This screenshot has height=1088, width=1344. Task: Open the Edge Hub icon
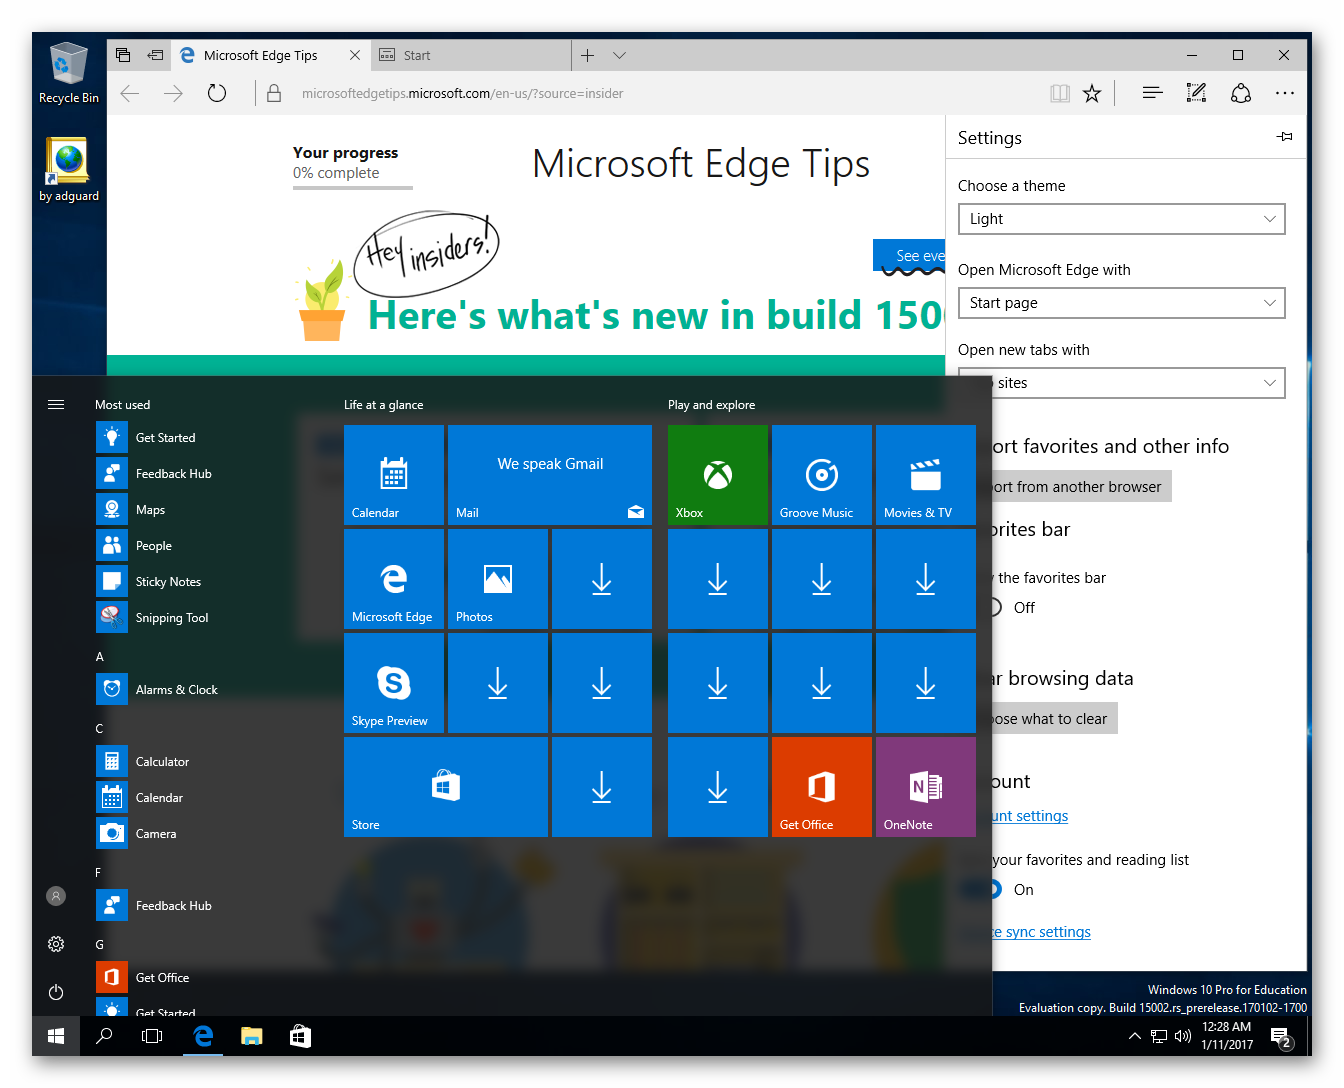coord(1152,93)
